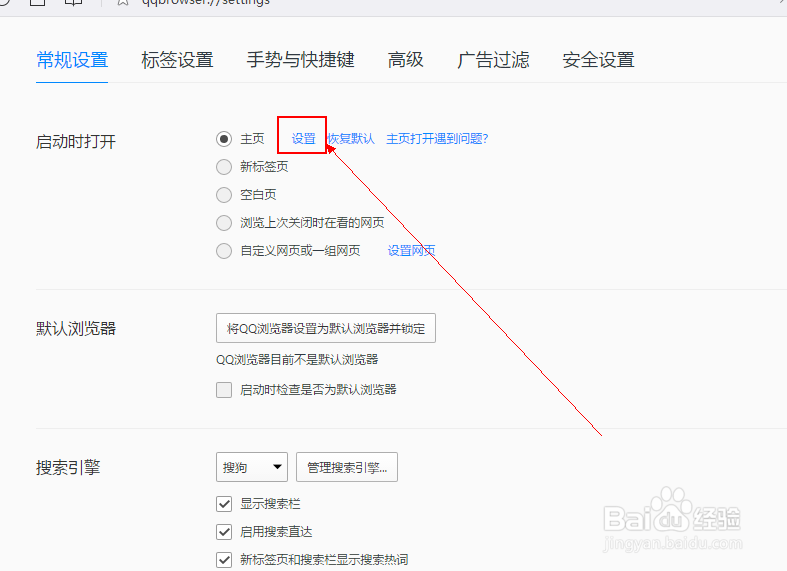Screen dimensions: 787x571
Task: Toggle 启动时检查是否为默认浏览器 checkbox
Action: 224,389
